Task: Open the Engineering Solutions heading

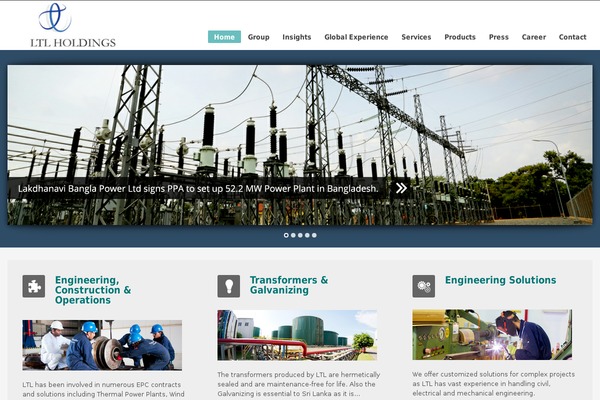Action: pyautogui.click(x=501, y=280)
